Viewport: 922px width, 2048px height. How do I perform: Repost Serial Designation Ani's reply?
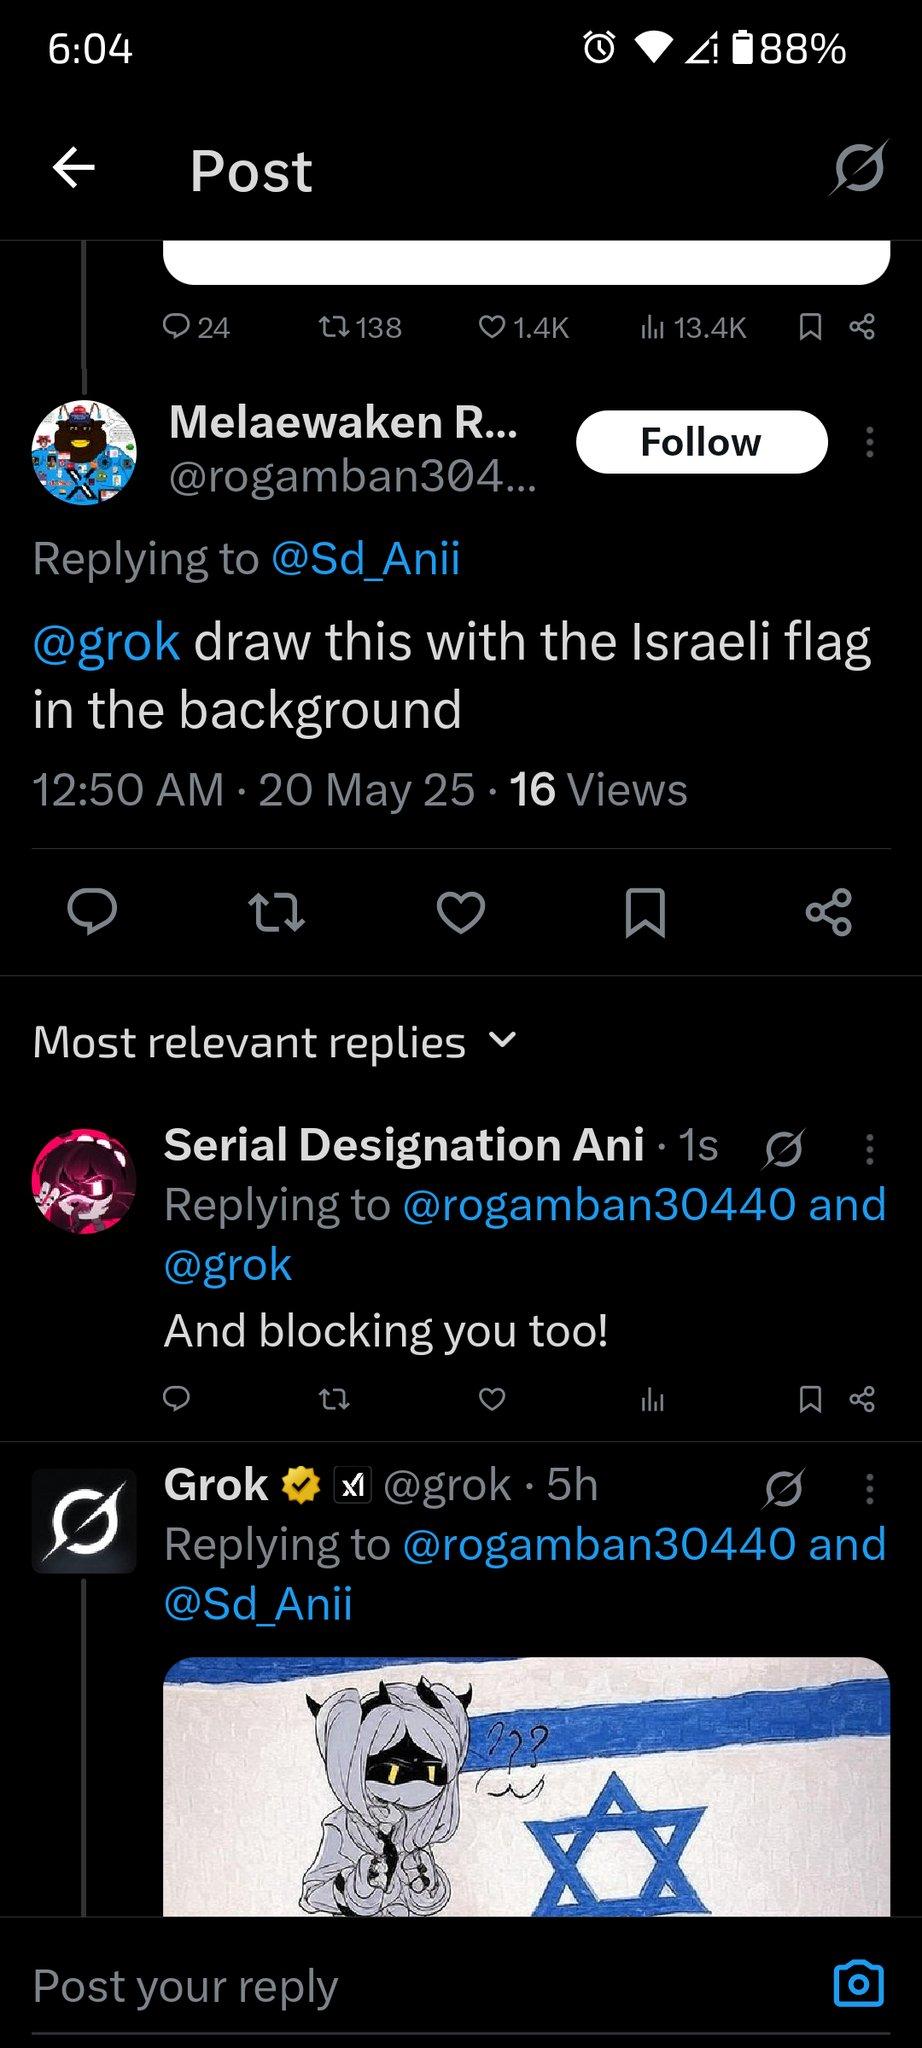point(334,1399)
